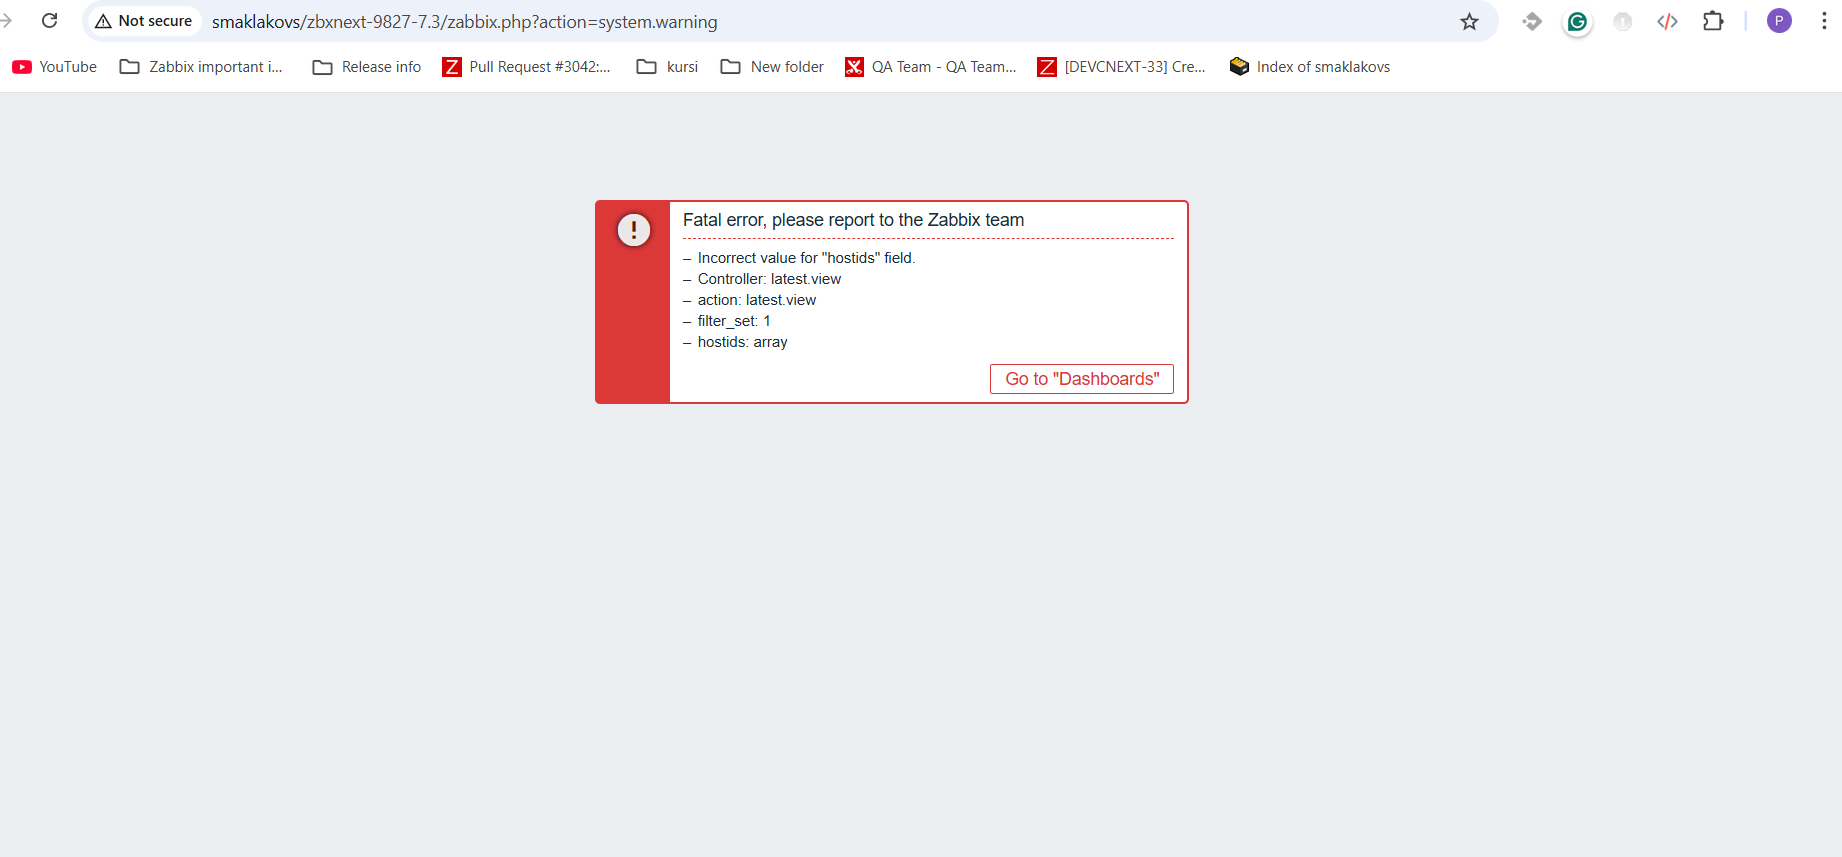This screenshot has height=857, width=1842.
Task: Open the "Pull Request #3042" bookmark
Action: tap(527, 67)
